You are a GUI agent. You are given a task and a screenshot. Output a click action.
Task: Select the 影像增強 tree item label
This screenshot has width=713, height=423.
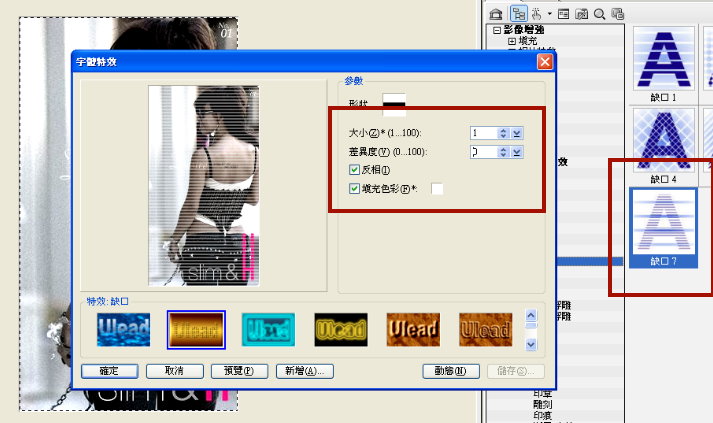pyautogui.click(x=523, y=30)
